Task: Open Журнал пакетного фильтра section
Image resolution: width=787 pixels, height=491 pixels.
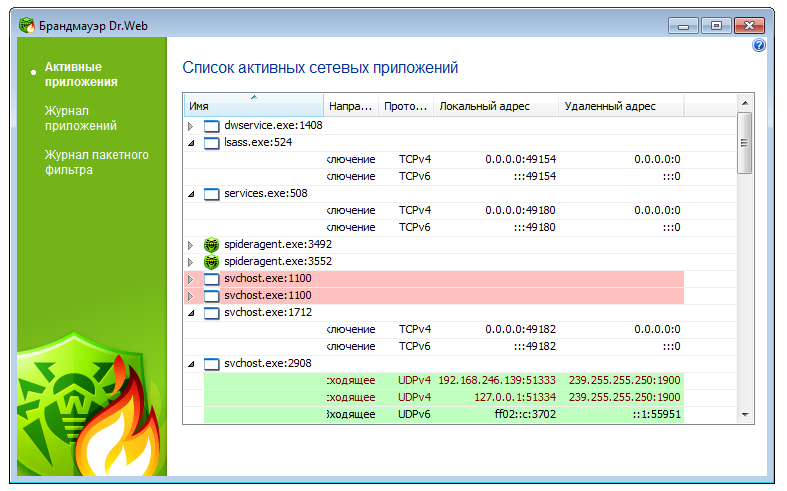Action: (96, 162)
